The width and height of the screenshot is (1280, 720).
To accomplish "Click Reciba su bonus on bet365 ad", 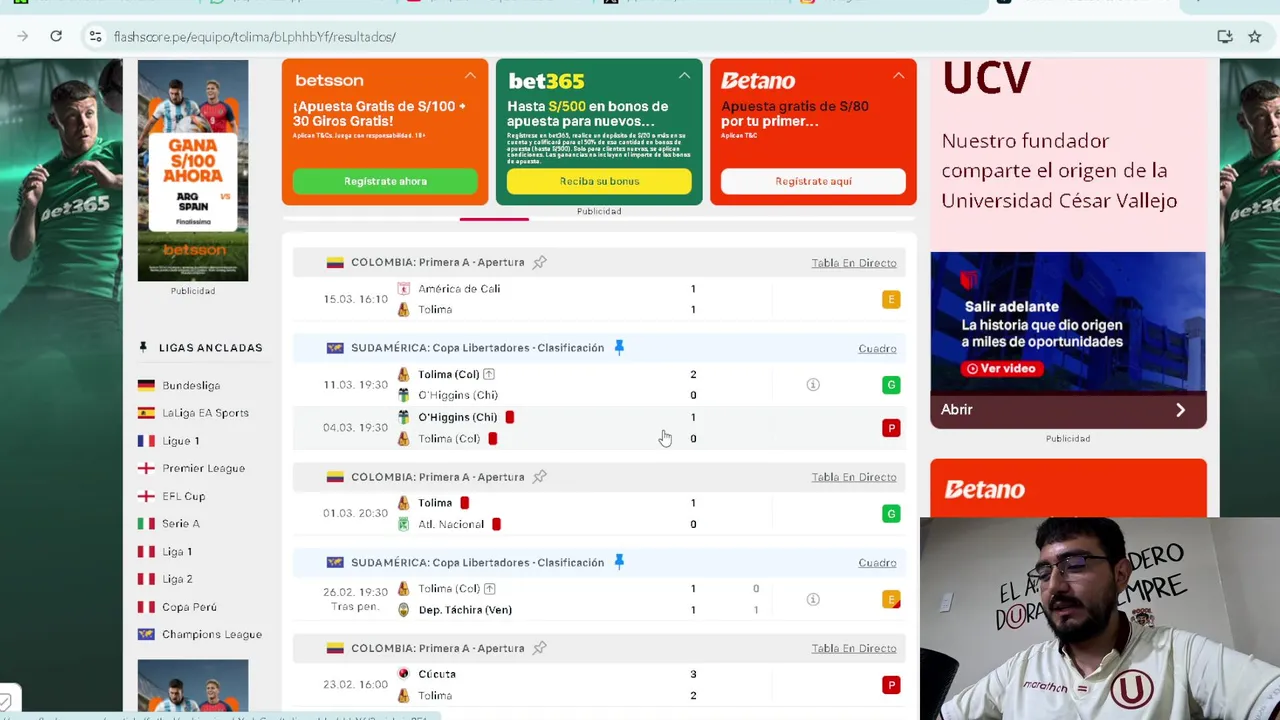I will click(599, 181).
